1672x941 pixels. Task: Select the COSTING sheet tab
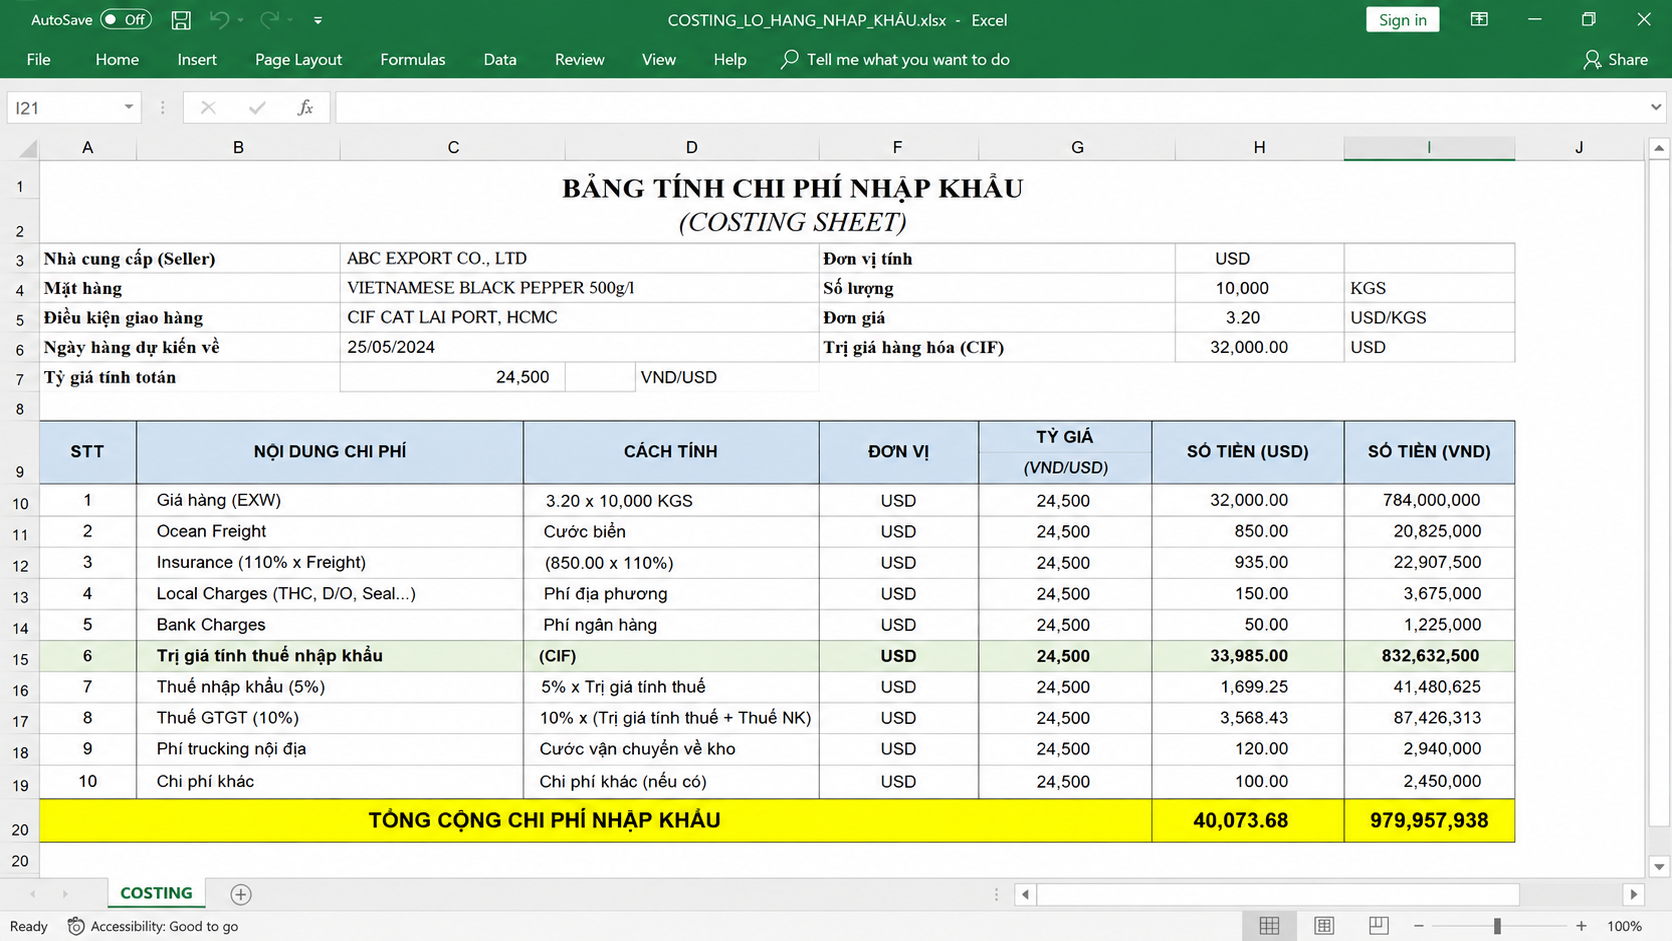click(x=156, y=893)
